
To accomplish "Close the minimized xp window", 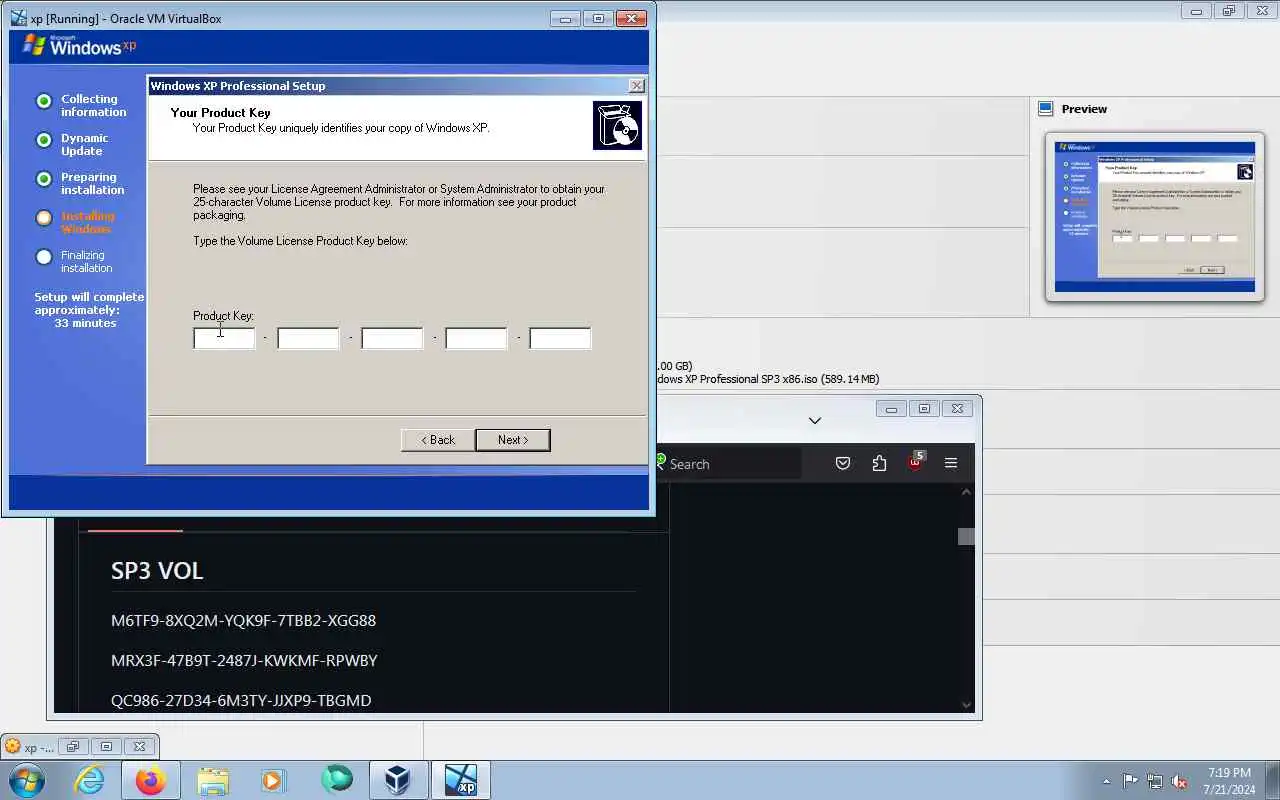I will (x=140, y=746).
